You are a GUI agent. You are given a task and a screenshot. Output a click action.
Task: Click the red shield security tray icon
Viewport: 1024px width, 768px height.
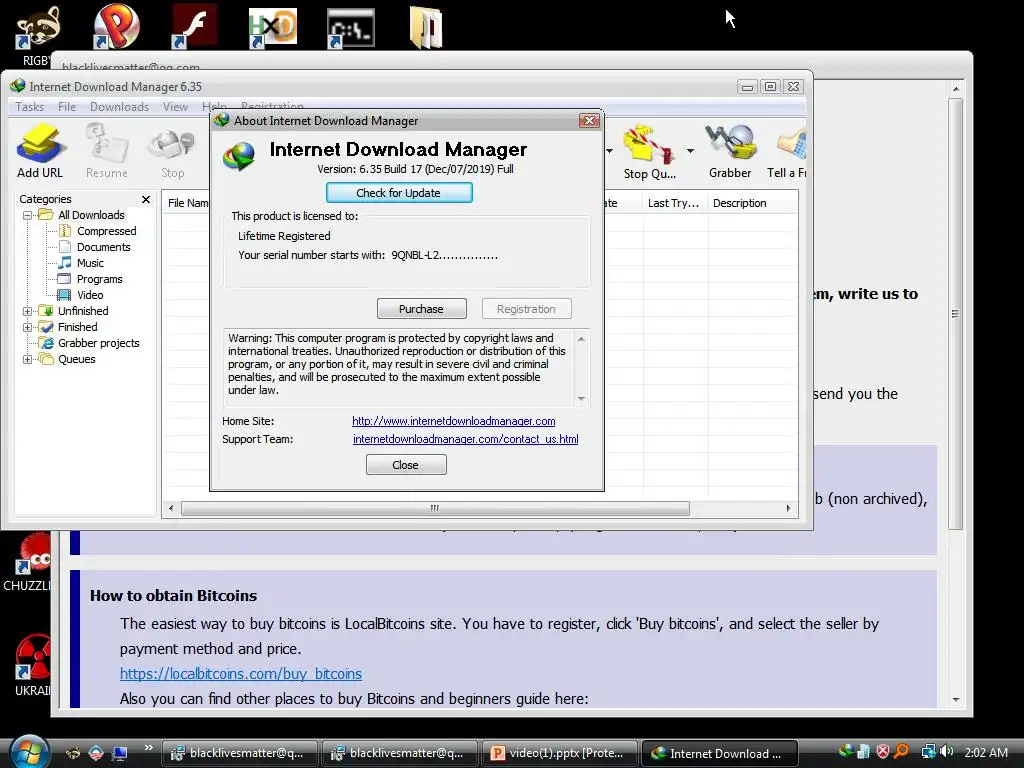(x=883, y=752)
